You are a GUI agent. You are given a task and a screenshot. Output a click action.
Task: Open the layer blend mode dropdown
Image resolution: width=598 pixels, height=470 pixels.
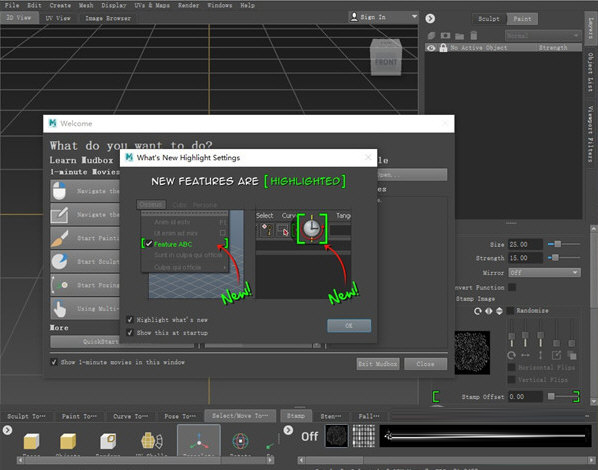(x=543, y=35)
